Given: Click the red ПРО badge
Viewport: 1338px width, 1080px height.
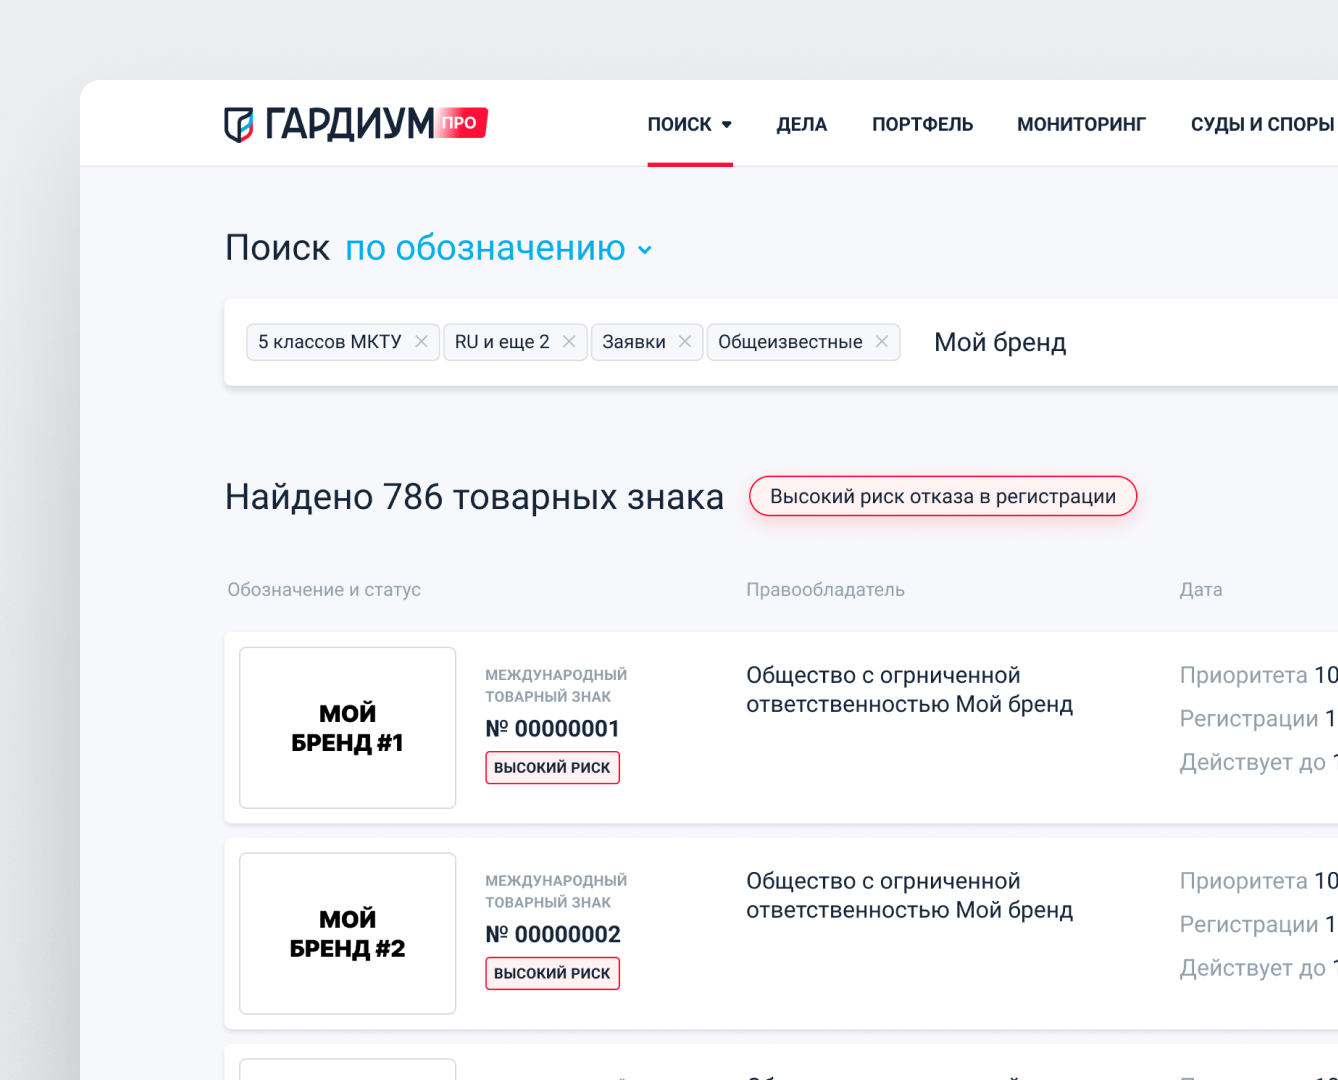Looking at the screenshot, I should pos(460,122).
